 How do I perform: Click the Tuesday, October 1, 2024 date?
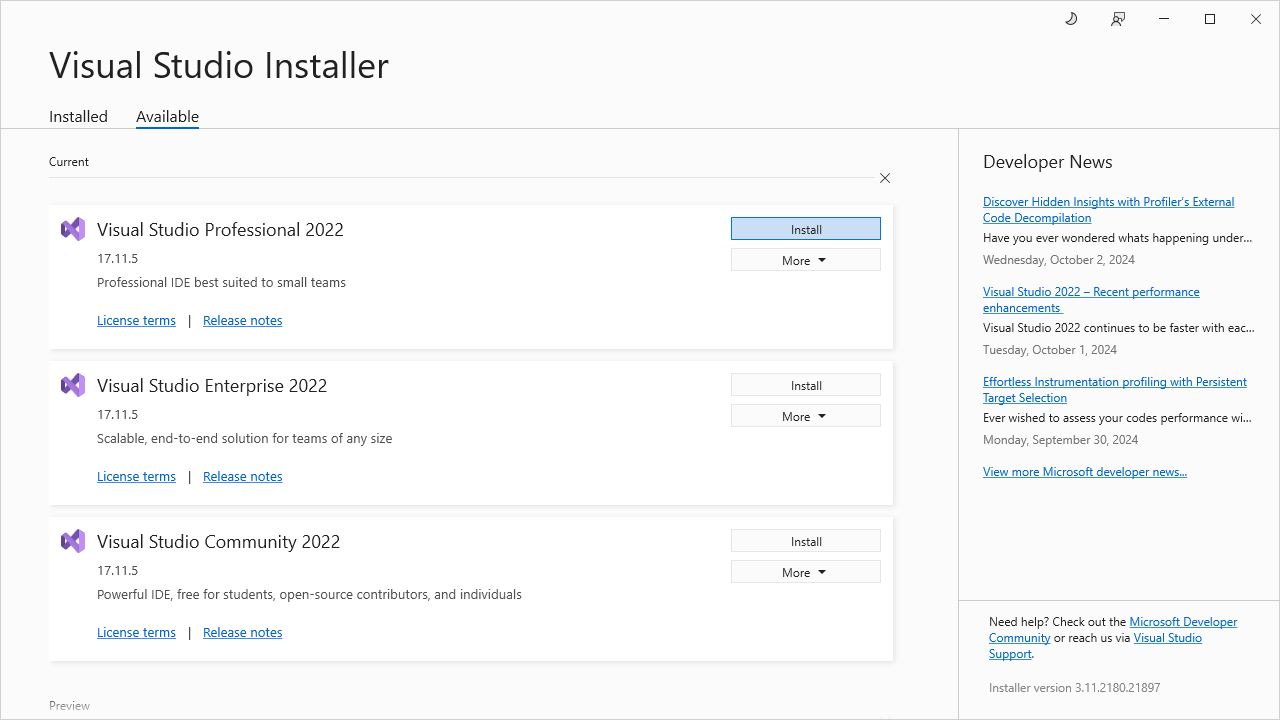[1049, 349]
